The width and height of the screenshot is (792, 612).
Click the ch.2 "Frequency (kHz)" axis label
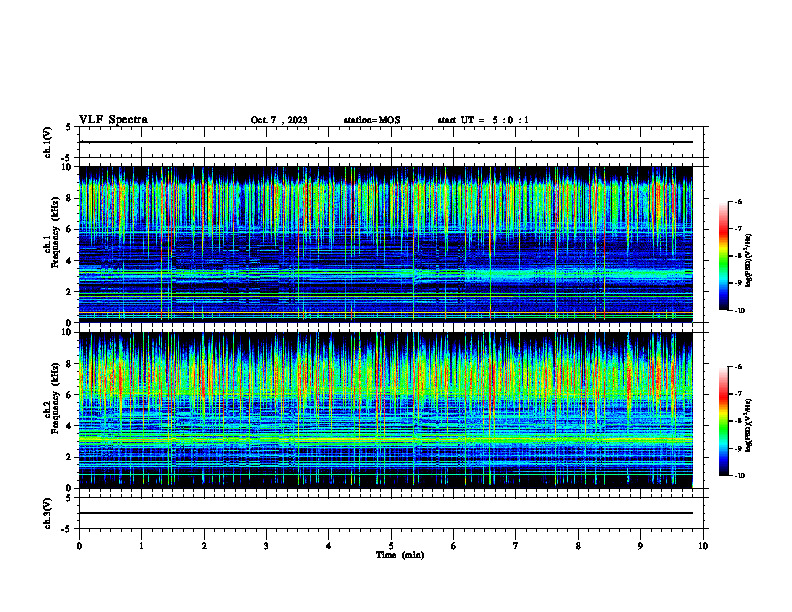[x=54, y=398]
